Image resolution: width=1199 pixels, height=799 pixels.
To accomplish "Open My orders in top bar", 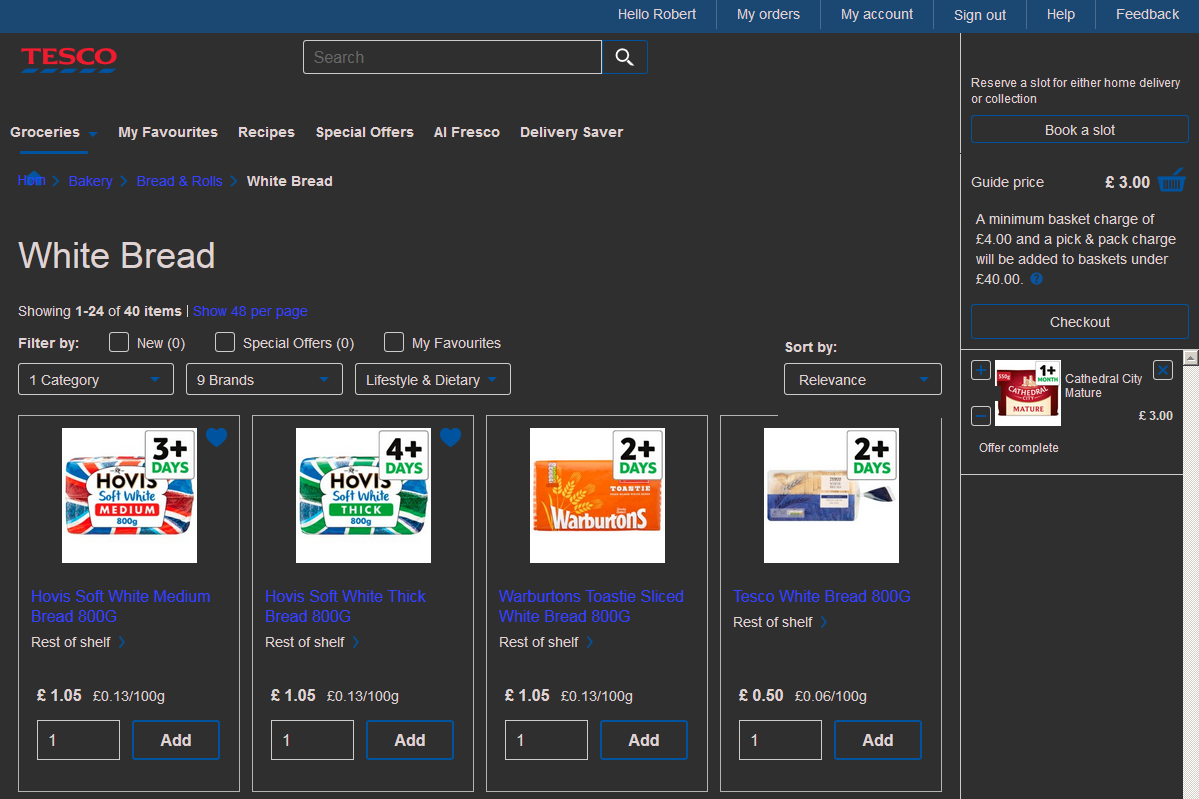I will (768, 15).
